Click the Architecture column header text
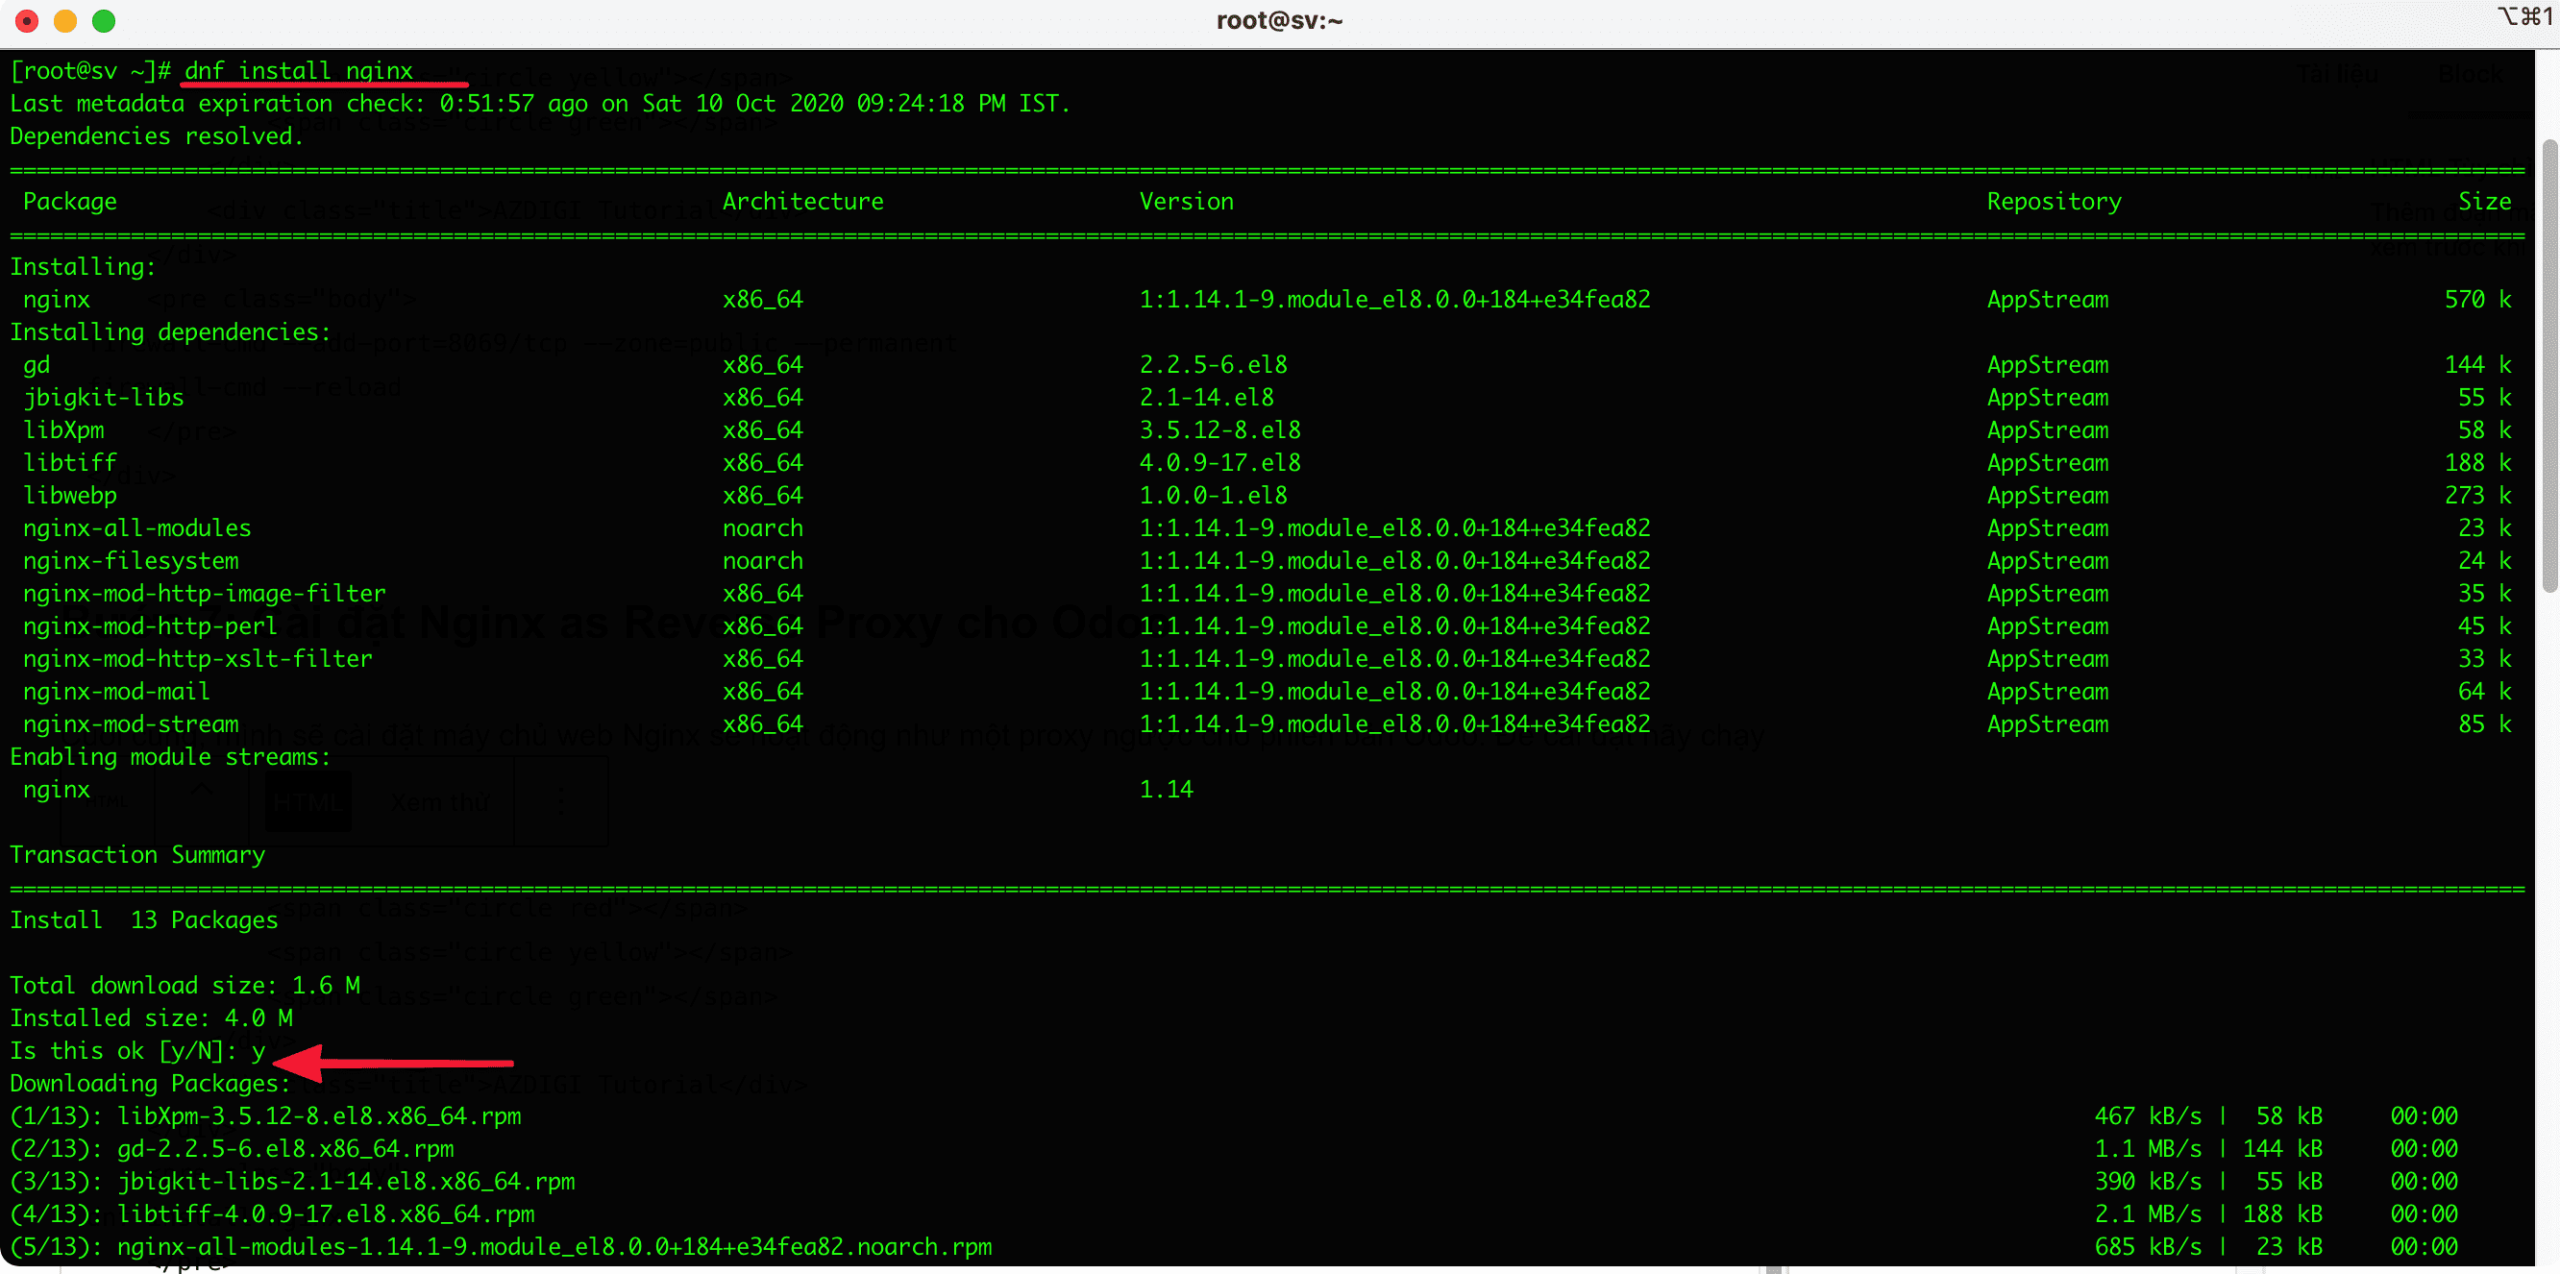This screenshot has width=2560, height=1274. 802,202
